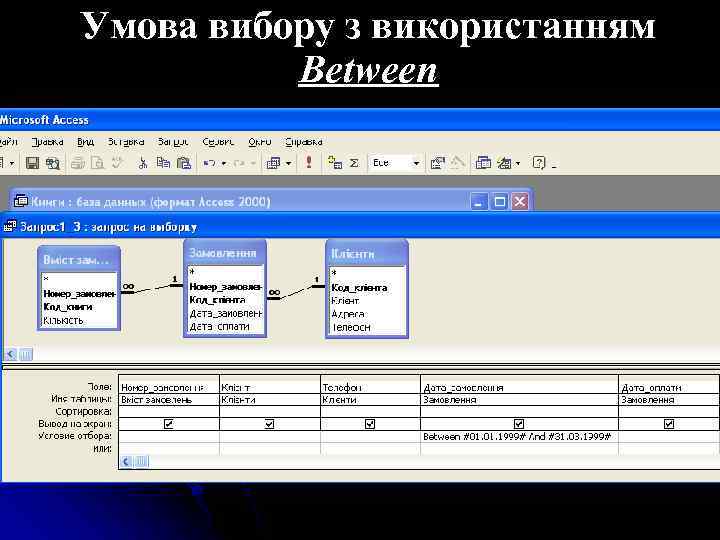
Task: Open the Сервис menu
Action: click(x=218, y=142)
